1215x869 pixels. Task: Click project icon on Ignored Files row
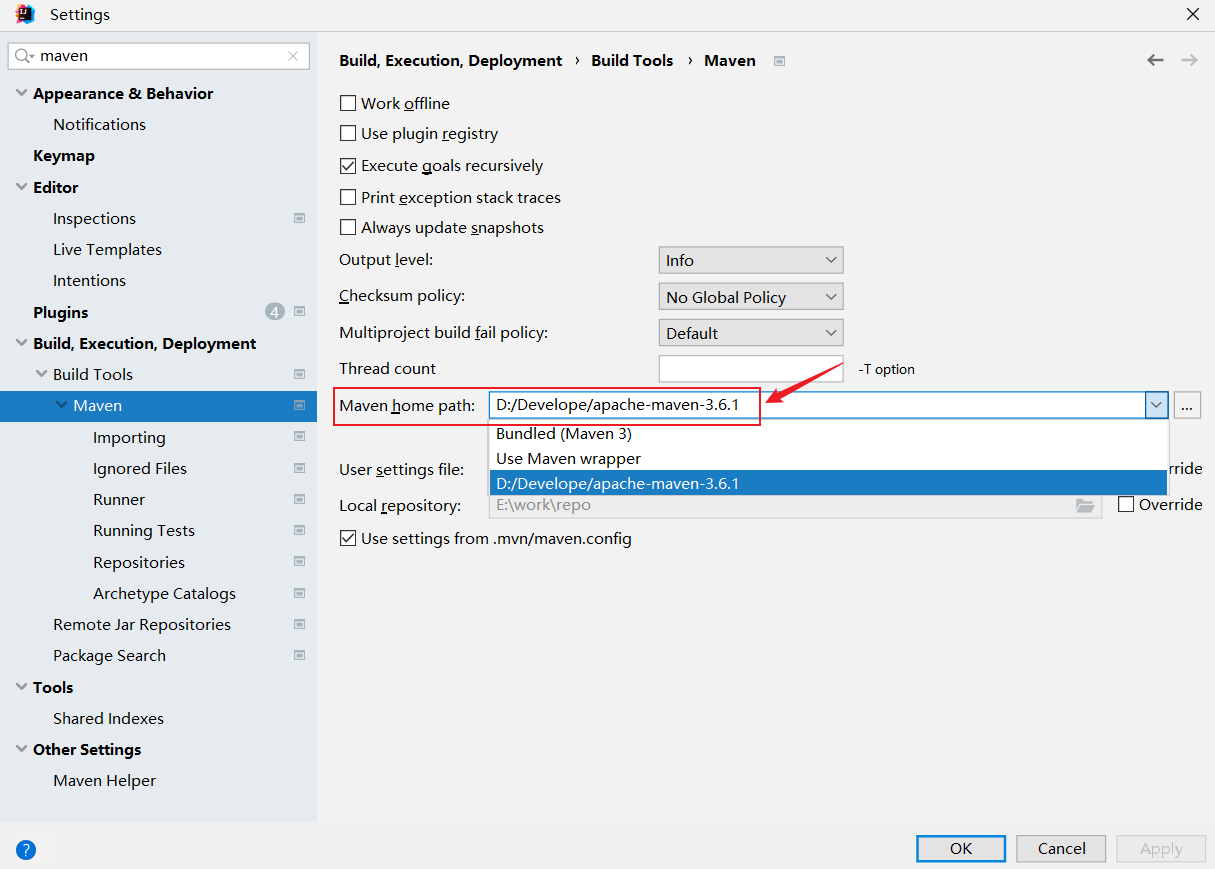point(299,468)
